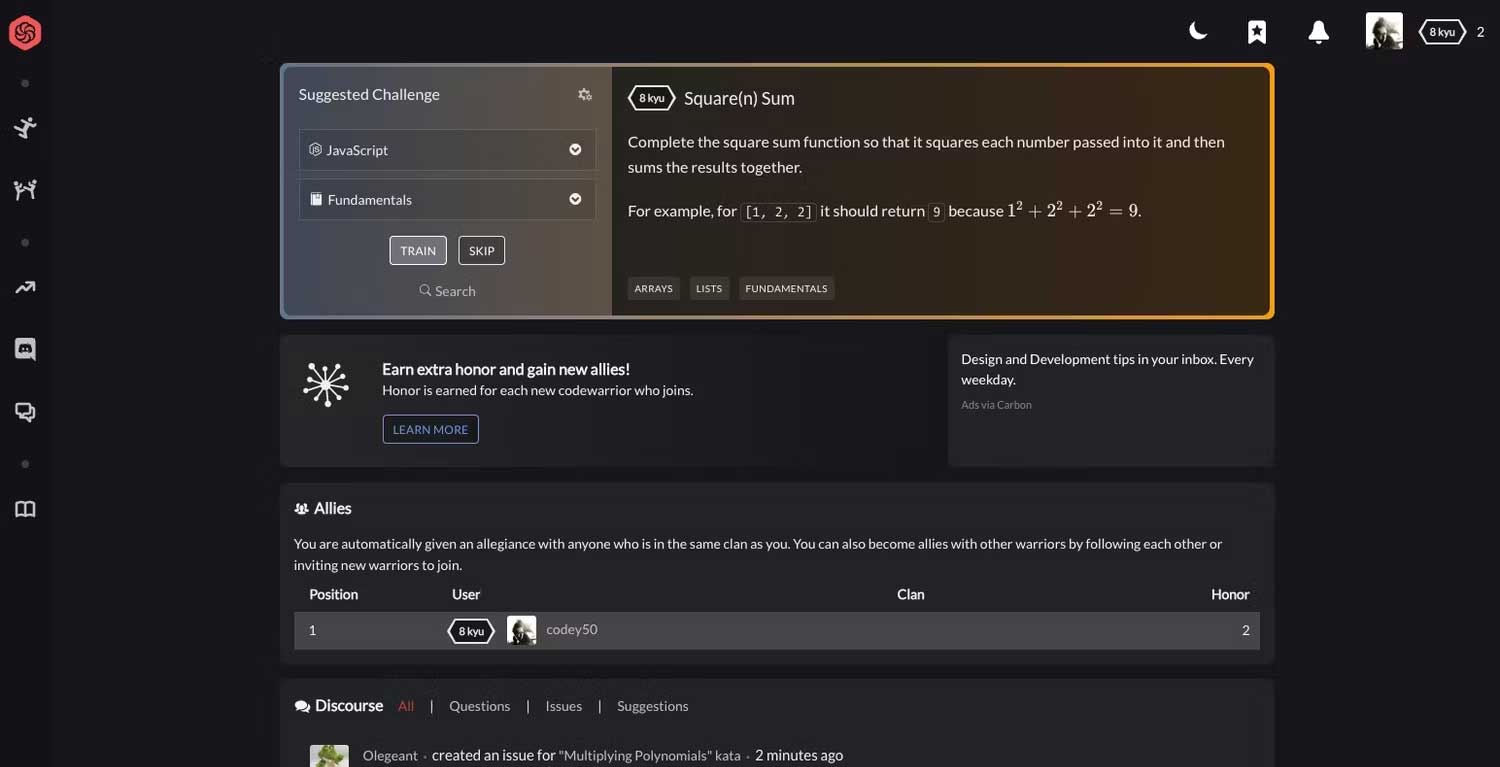Click the allies network starburst icon
The width and height of the screenshot is (1500, 767).
click(x=326, y=383)
